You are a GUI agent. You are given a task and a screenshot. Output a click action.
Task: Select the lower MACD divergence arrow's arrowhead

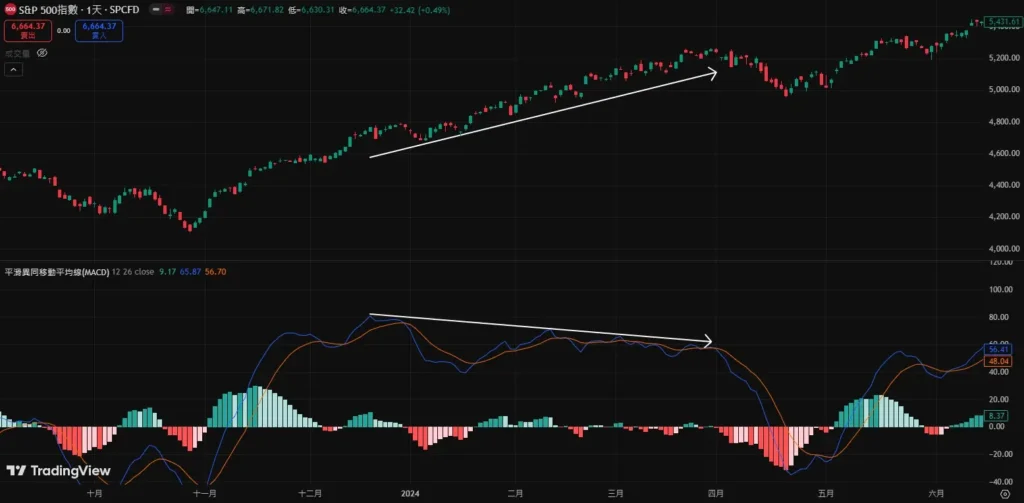pyautogui.click(x=708, y=341)
